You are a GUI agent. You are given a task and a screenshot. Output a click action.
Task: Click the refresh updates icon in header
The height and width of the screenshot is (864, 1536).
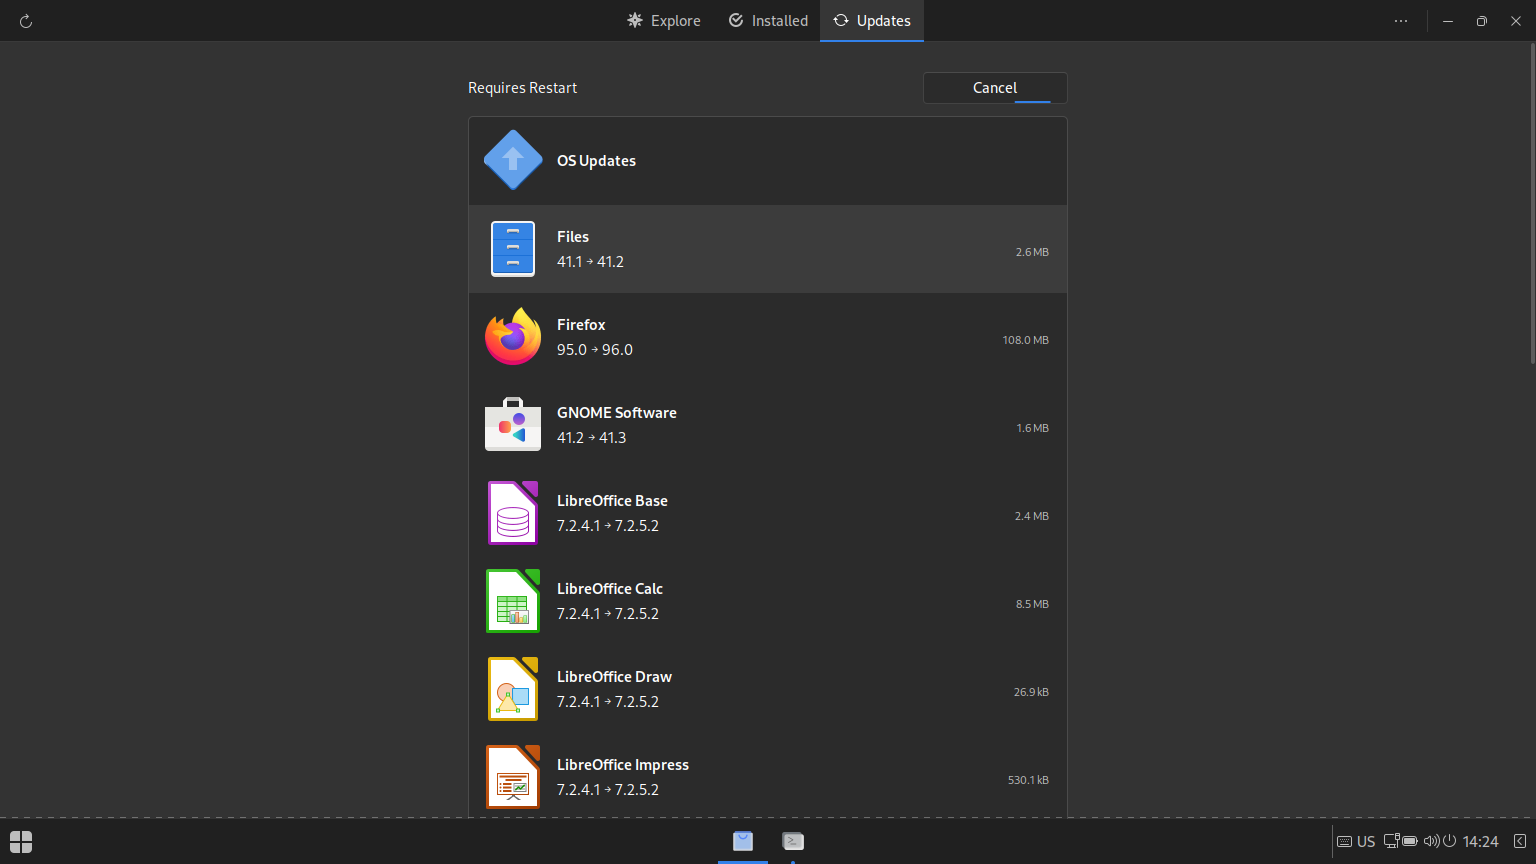26,21
